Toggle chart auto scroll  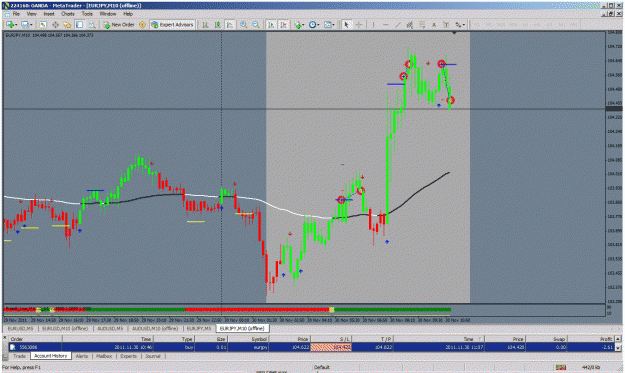[x=271, y=25]
